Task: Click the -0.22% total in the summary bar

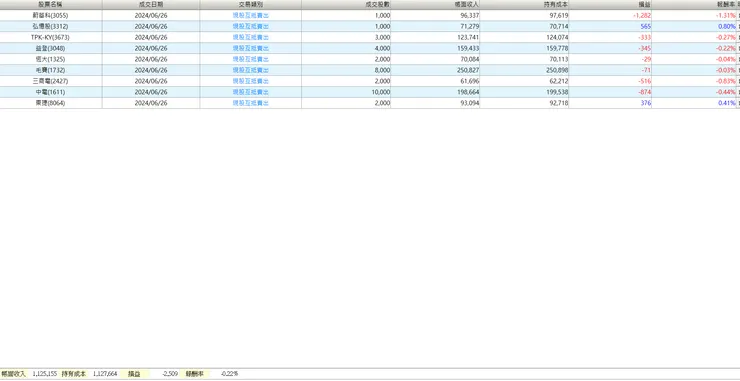Action: click(230, 373)
